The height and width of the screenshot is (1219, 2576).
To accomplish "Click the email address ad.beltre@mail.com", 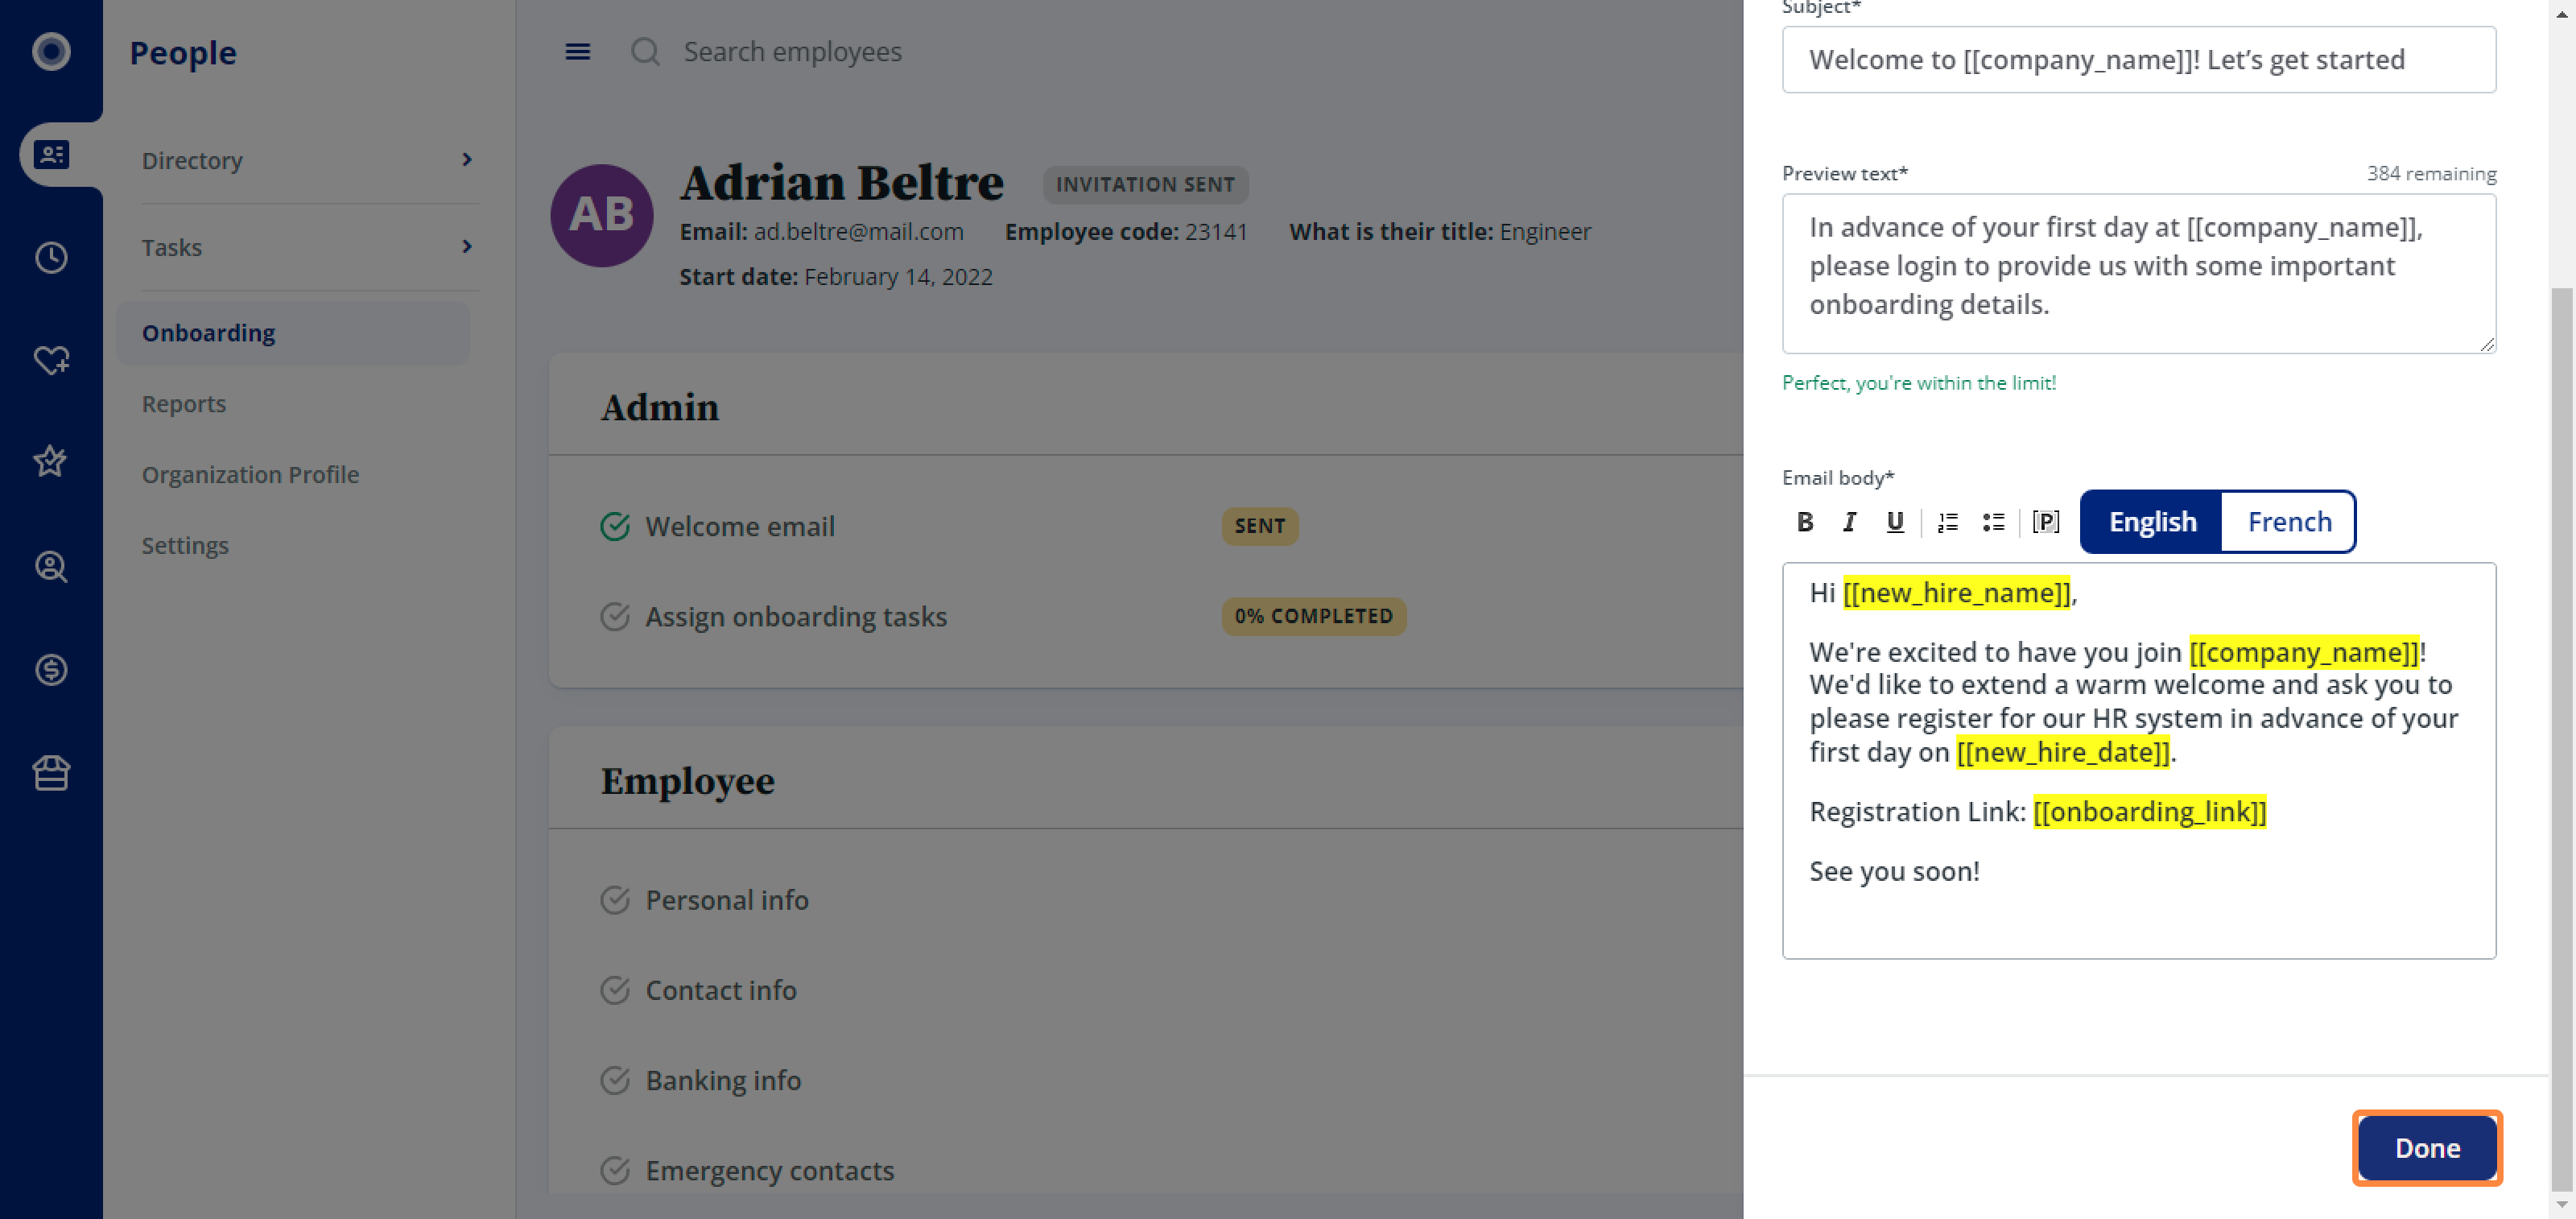I will [858, 231].
